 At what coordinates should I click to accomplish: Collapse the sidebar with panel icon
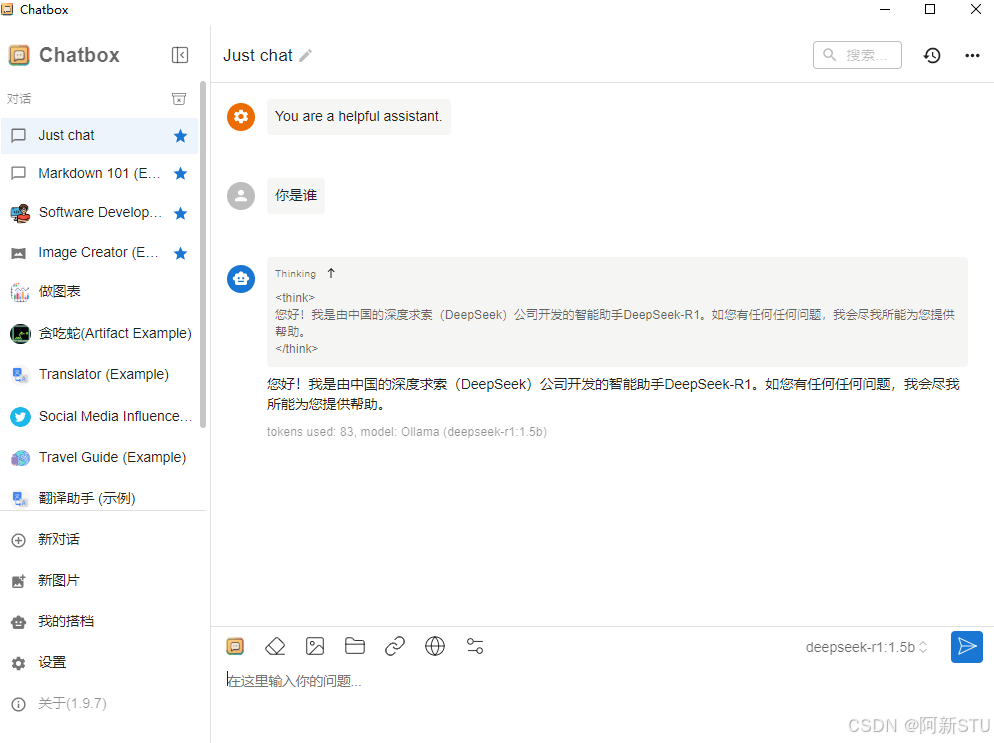[x=180, y=55]
